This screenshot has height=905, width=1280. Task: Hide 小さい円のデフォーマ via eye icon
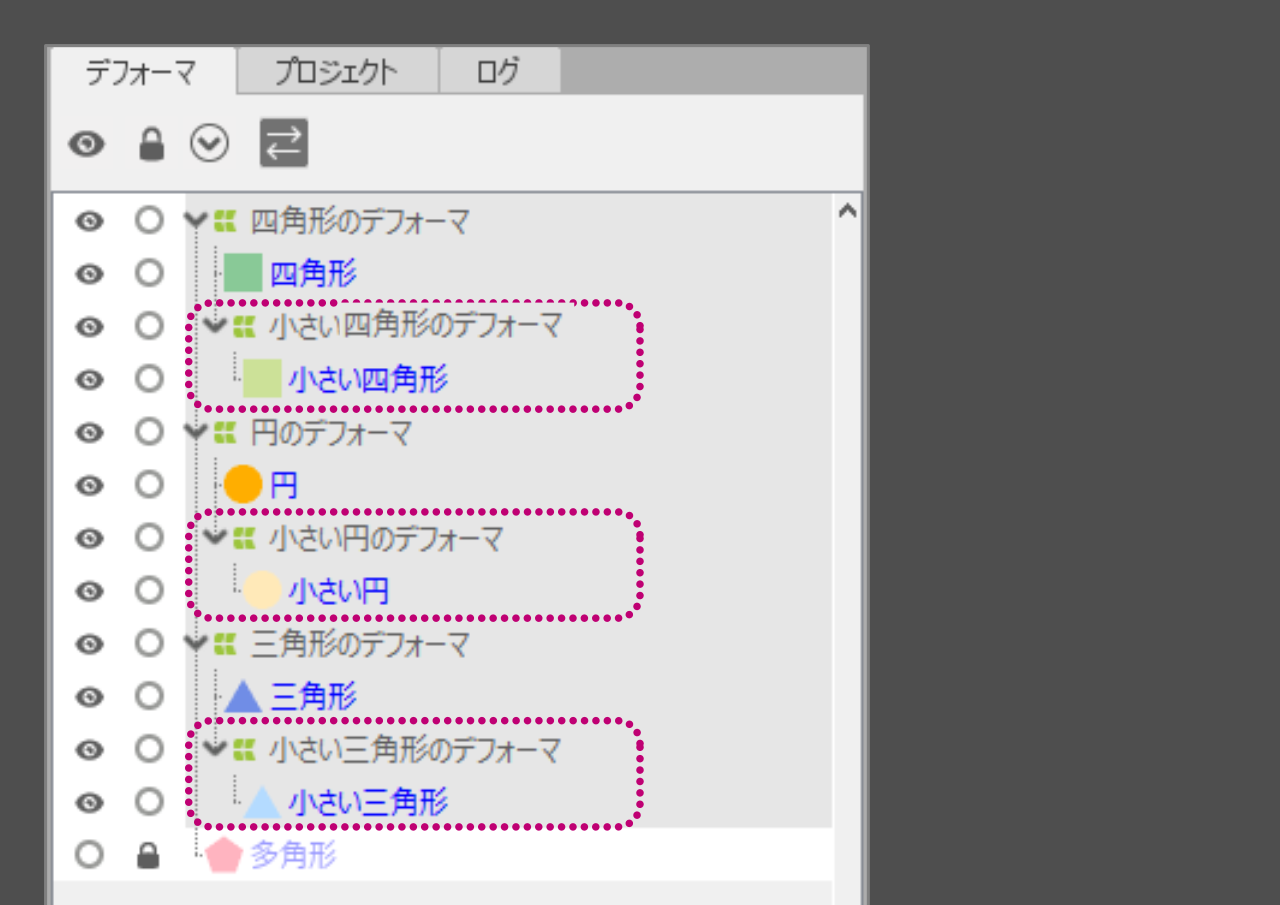tap(90, 538)
